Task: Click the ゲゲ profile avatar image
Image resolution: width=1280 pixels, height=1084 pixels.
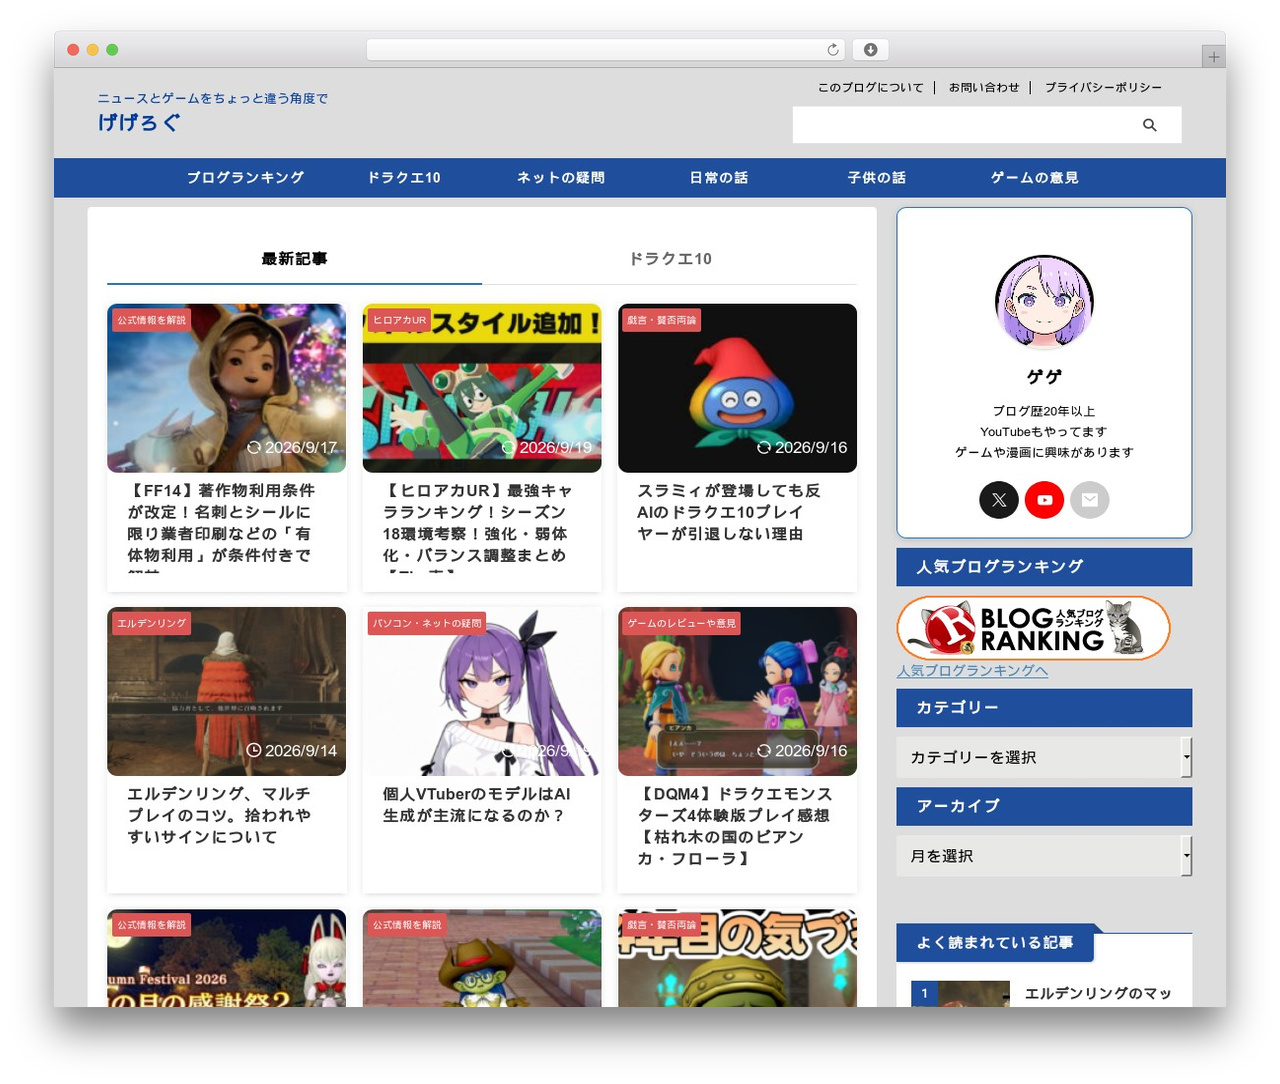Action: pos(1044,302)
